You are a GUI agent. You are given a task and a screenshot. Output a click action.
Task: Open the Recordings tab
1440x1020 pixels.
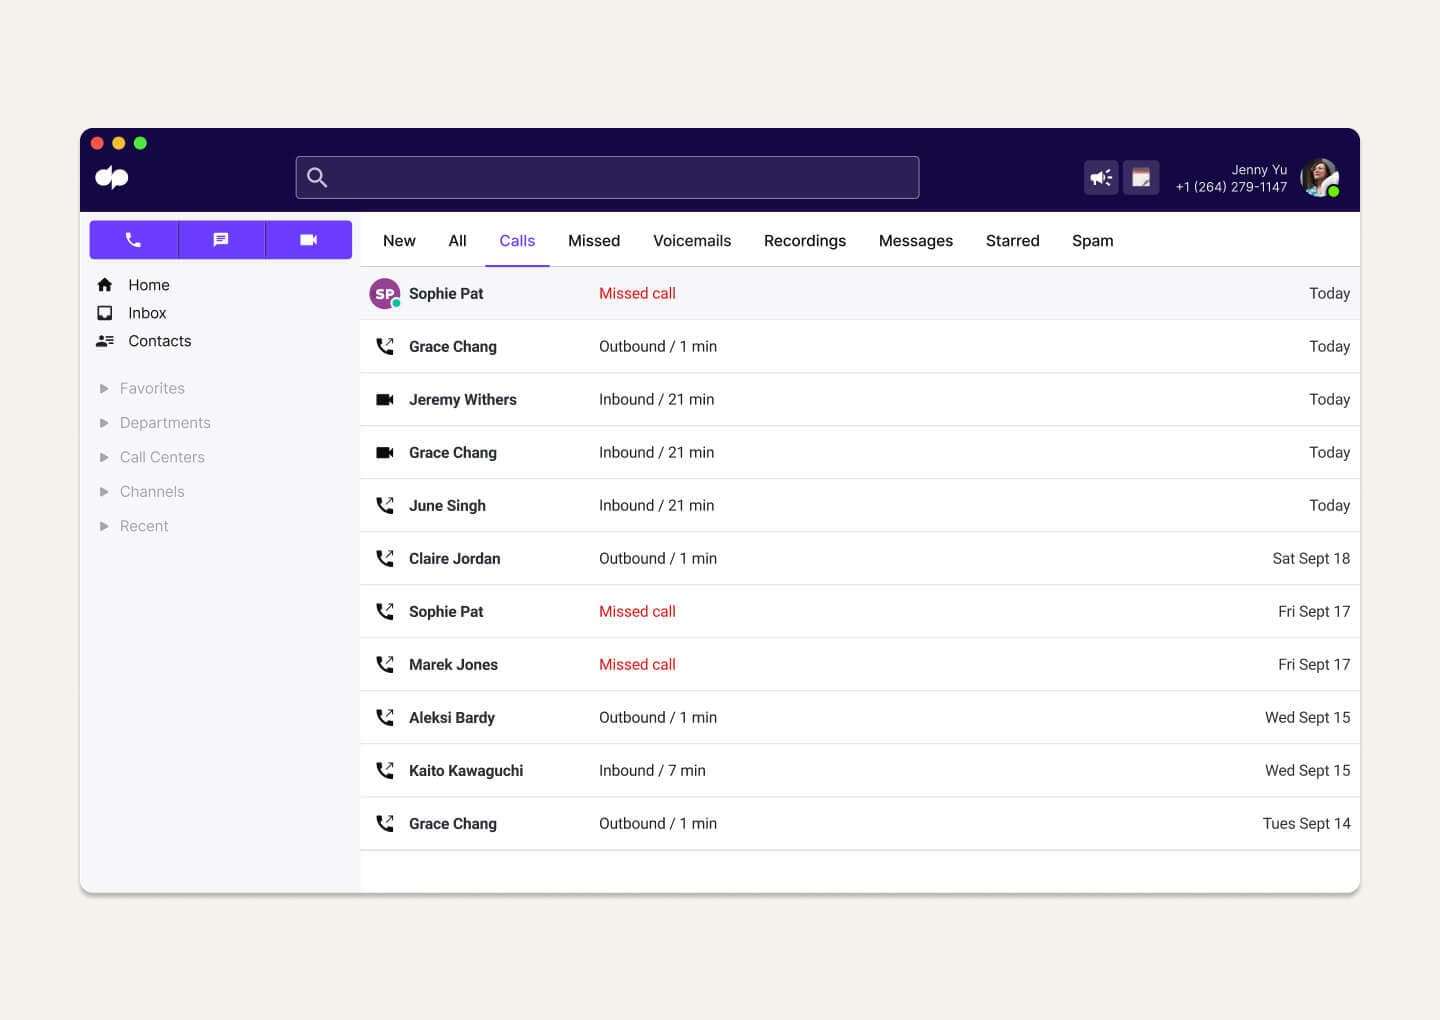[x=805, y=241]
